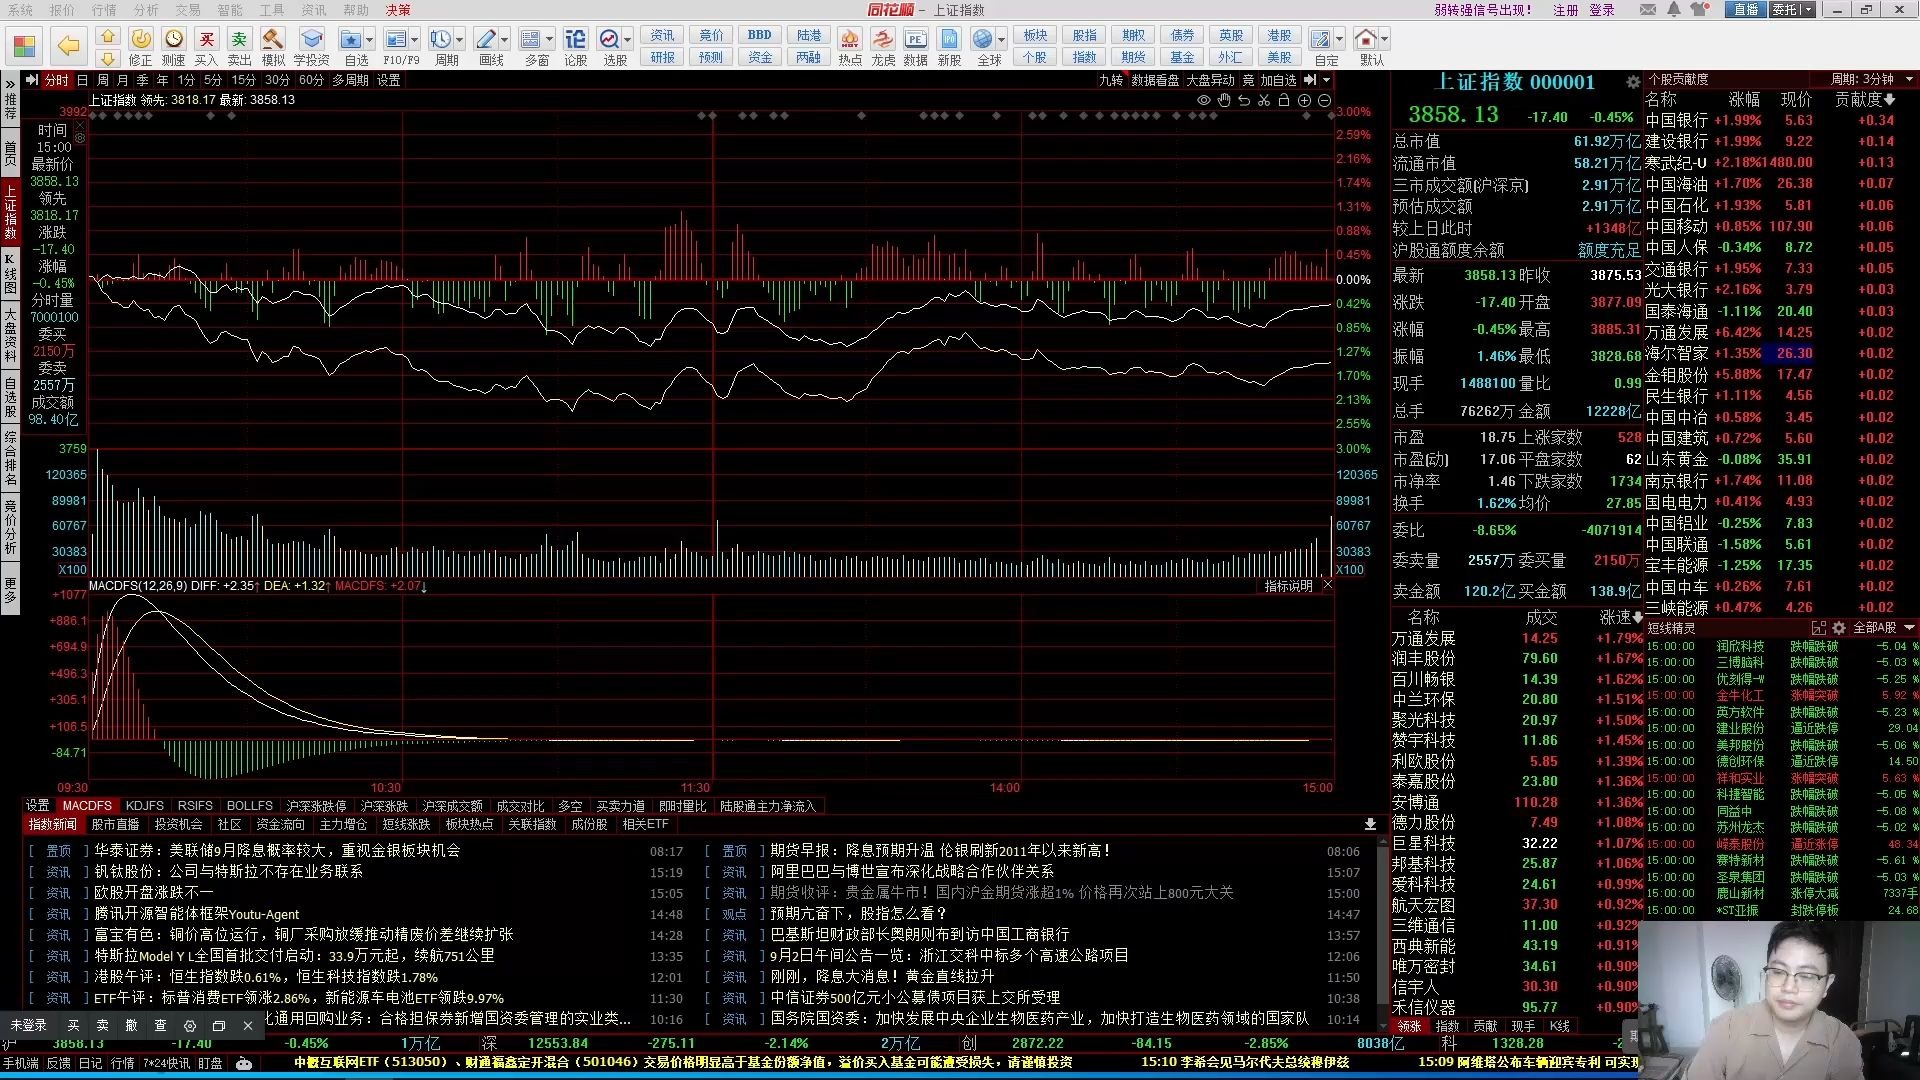
Task: Click the 自选 favorites folder icon
Action: 350,39
